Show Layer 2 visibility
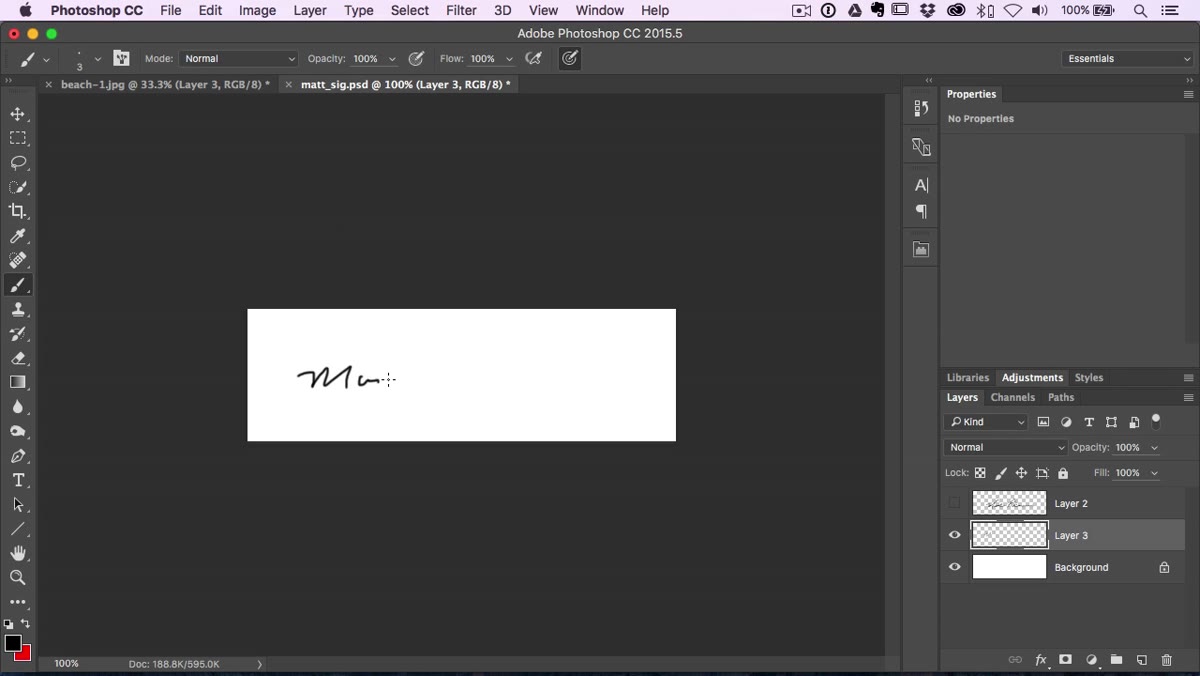Image resolution: width=1200 pixels, height=676 pixels. (x=954, y=503)
